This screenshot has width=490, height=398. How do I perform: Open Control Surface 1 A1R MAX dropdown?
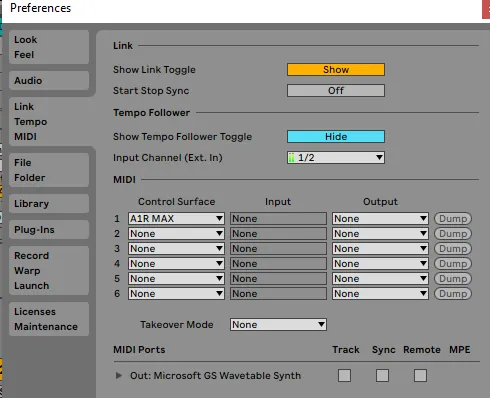176,218
